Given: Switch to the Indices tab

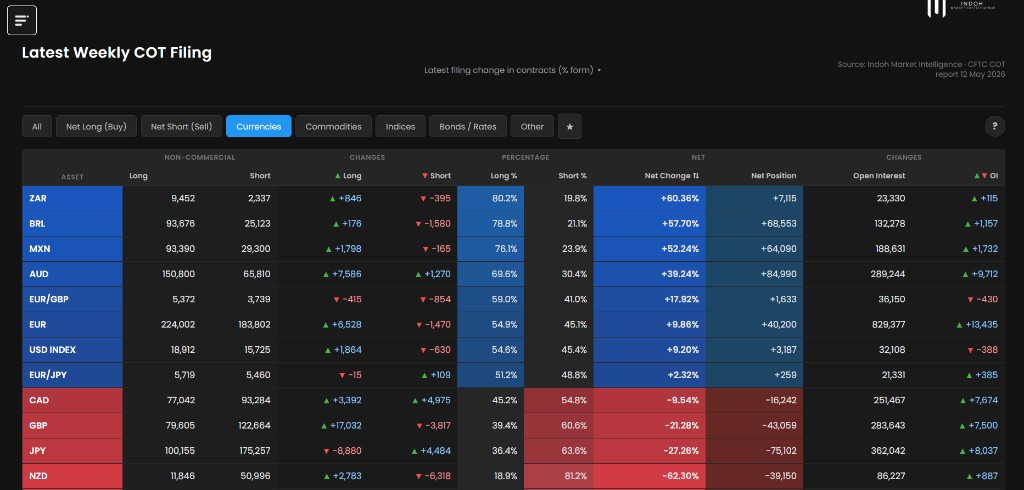Looking at the screenshot, I should pos(400,127).
